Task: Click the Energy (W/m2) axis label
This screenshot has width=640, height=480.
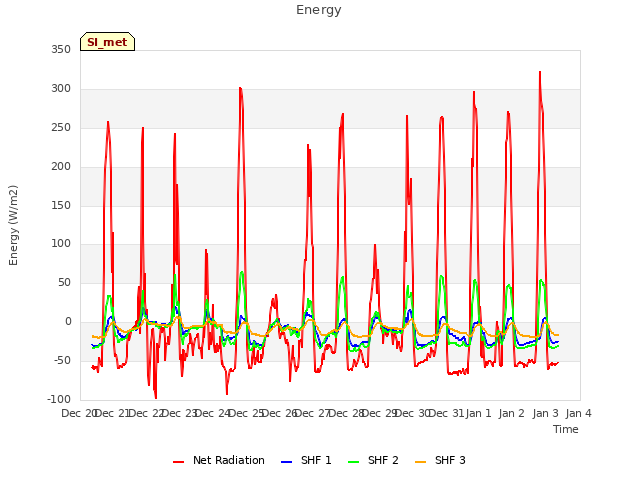Action: point(13,225)
